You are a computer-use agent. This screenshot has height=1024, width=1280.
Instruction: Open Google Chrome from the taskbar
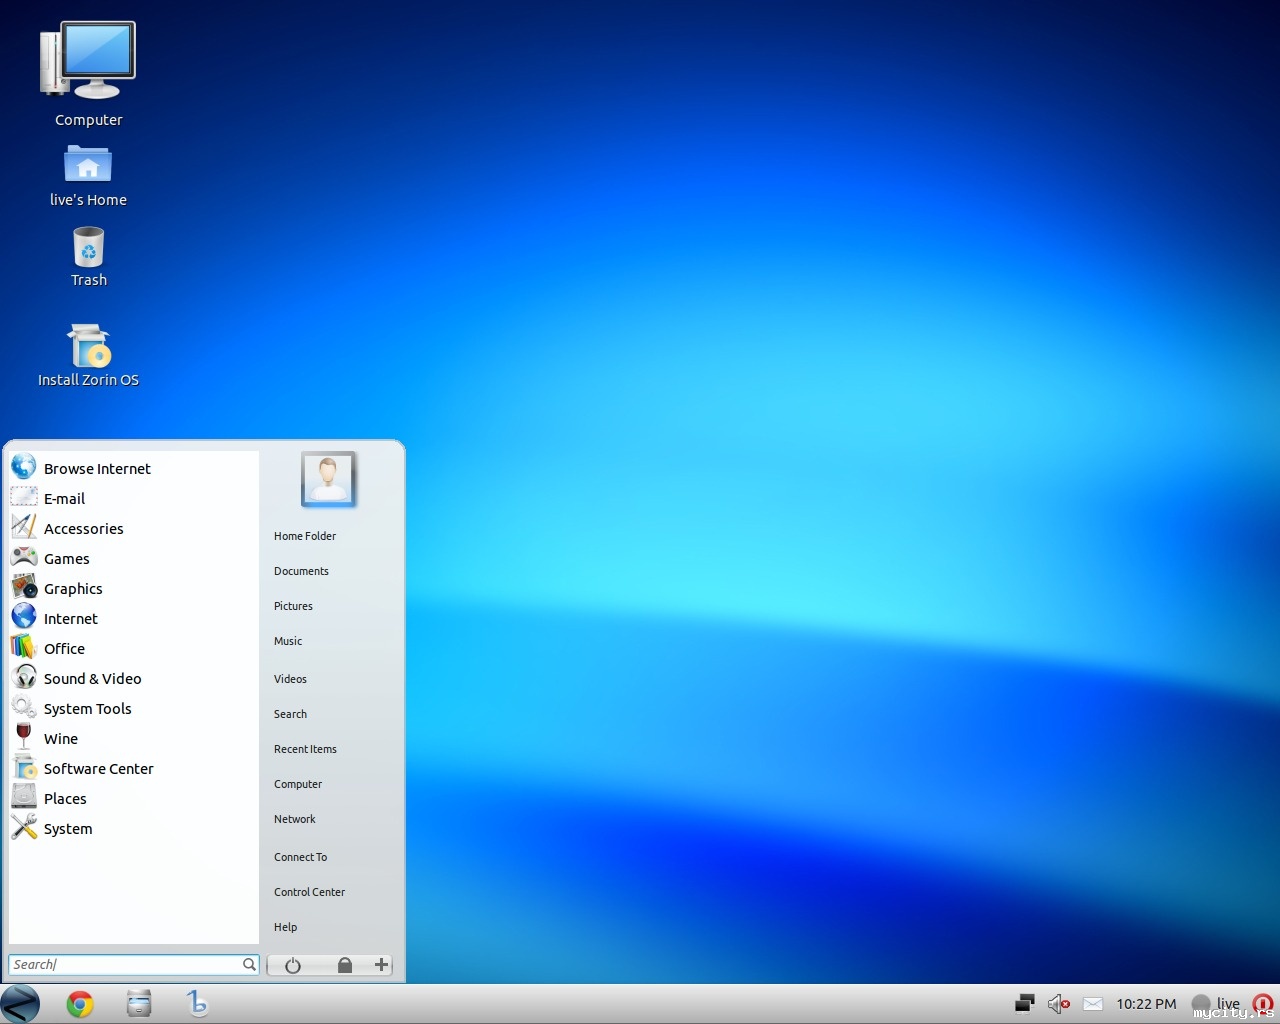pyautogui.click(x=80, y=1004)
